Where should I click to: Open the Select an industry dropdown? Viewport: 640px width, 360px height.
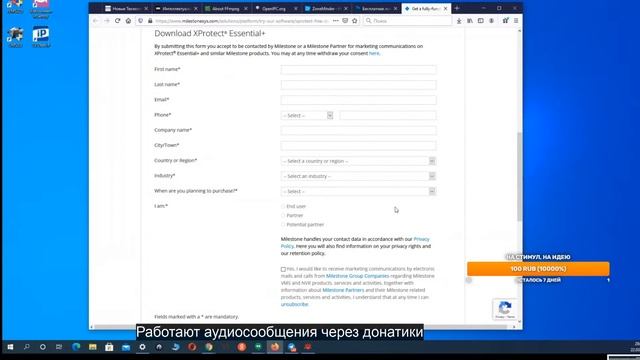tap(358, 176)
